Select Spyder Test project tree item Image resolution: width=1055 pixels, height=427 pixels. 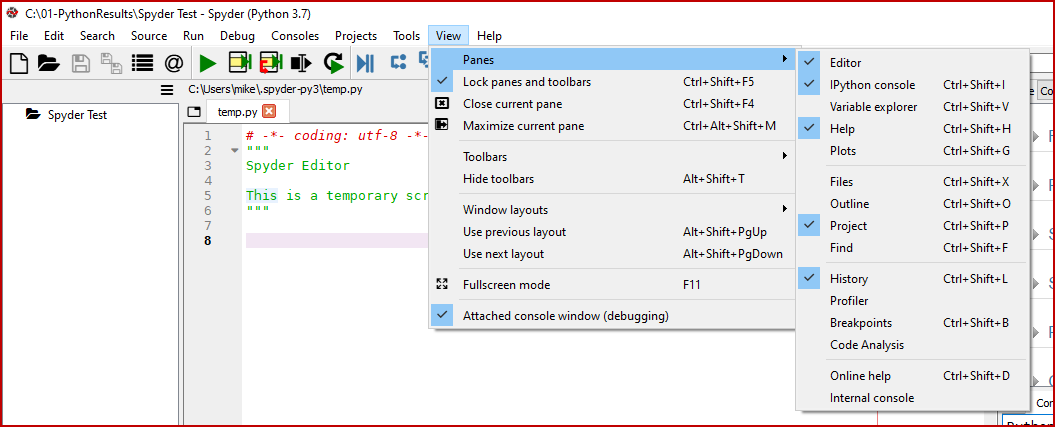point(77,115)
